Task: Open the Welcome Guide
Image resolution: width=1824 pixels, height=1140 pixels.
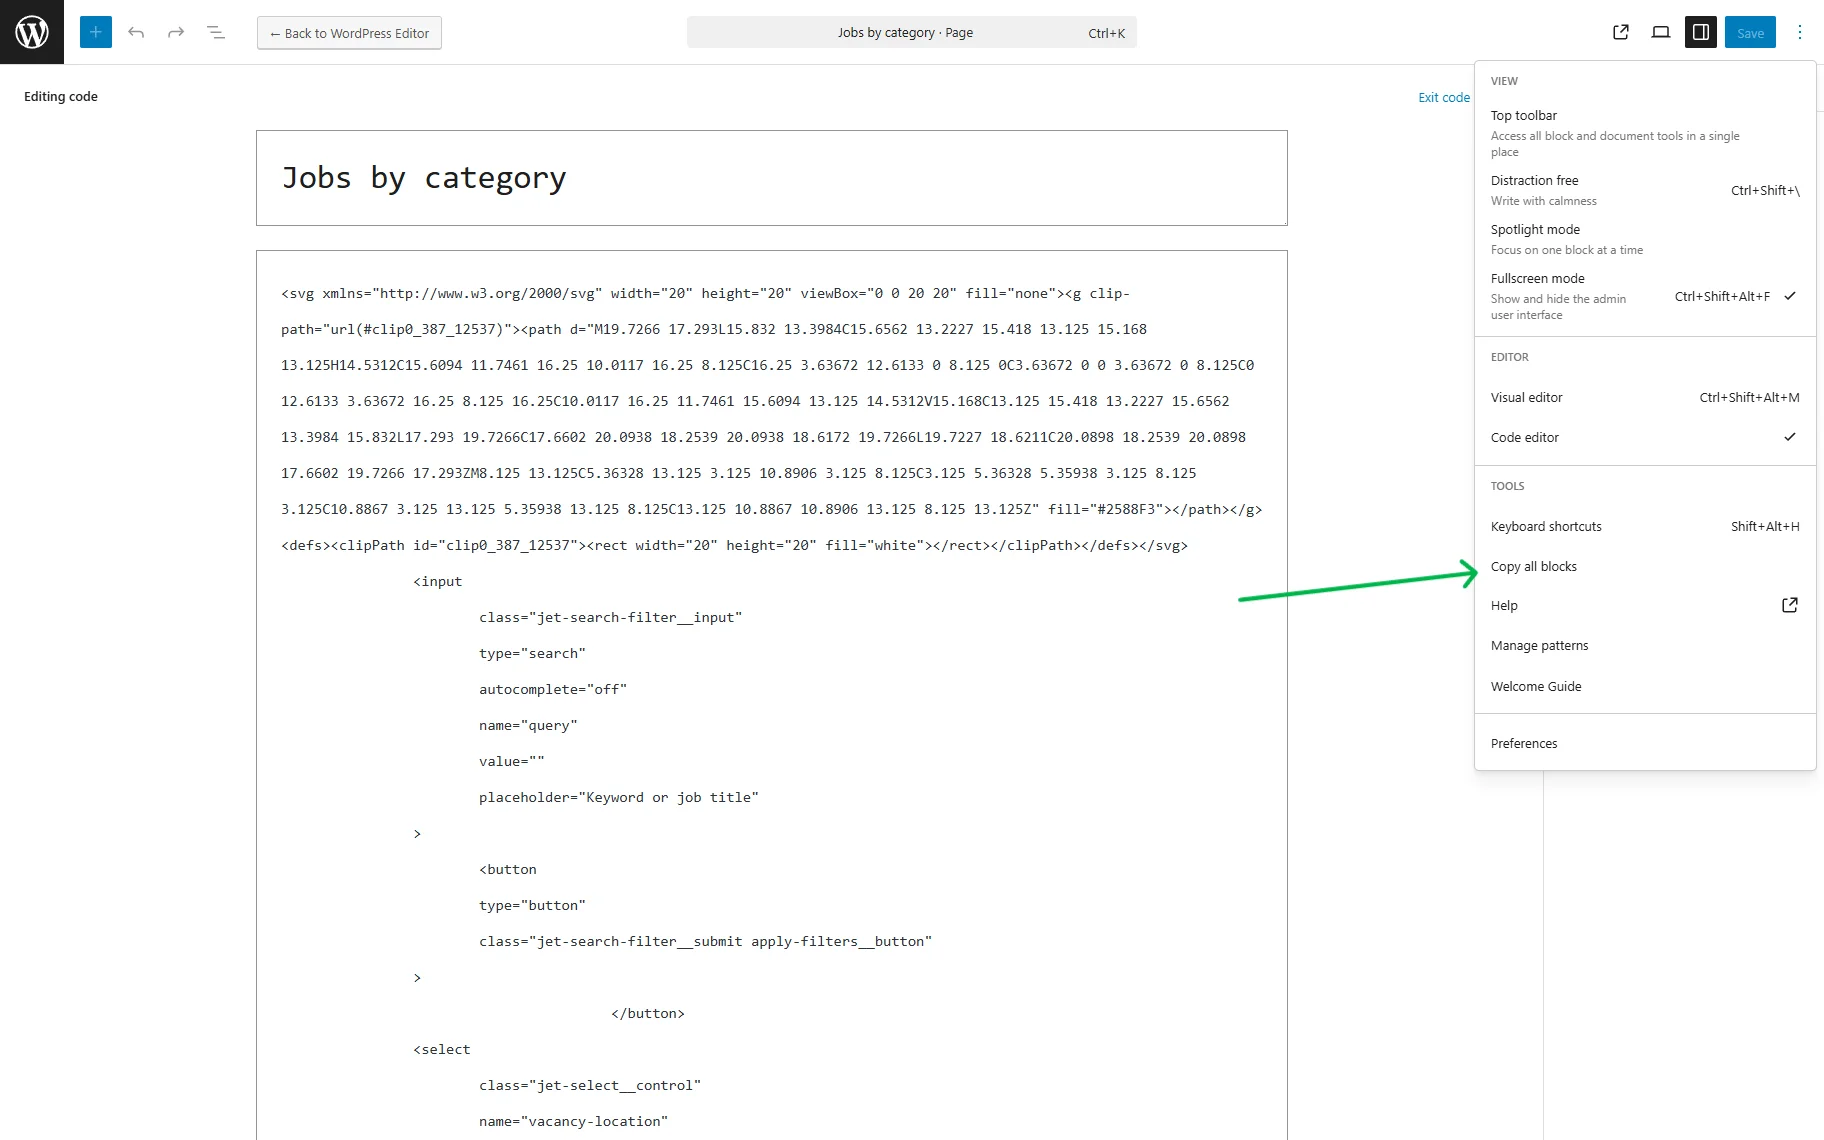Action: coord(1645,686)
